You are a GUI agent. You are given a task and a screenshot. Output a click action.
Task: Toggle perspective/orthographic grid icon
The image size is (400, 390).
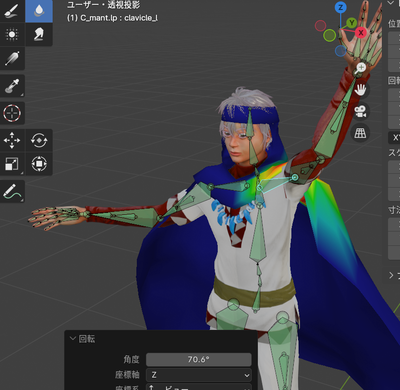click(x=360, y=133)
